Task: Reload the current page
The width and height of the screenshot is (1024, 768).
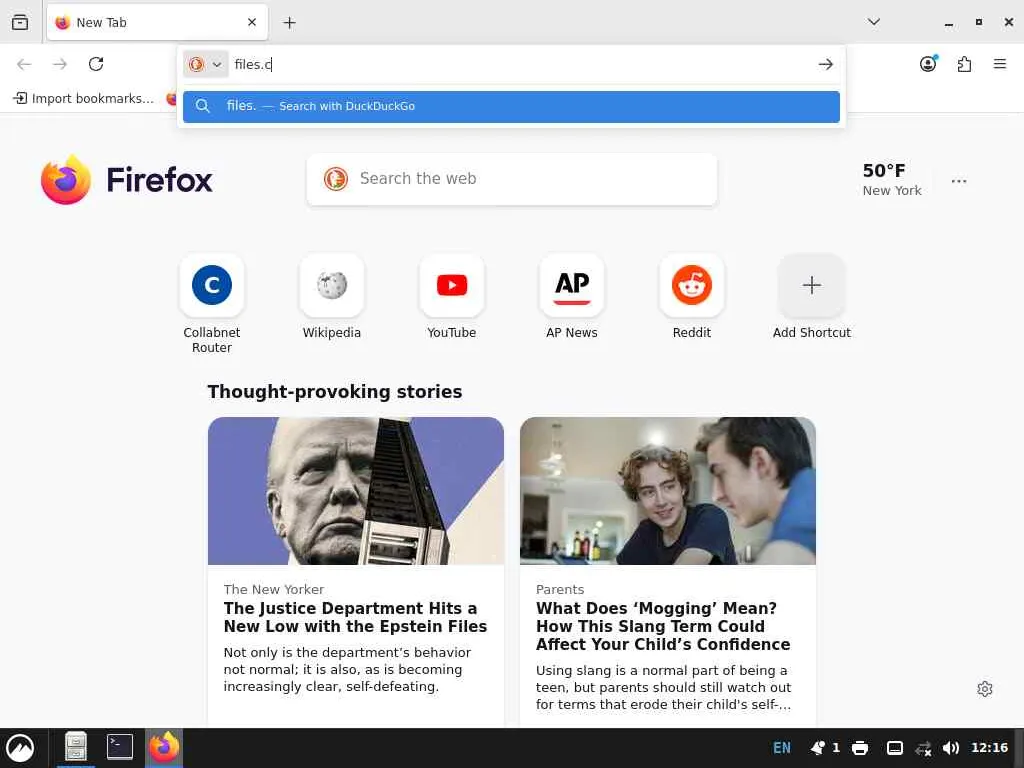Action: tap(96, 64)
